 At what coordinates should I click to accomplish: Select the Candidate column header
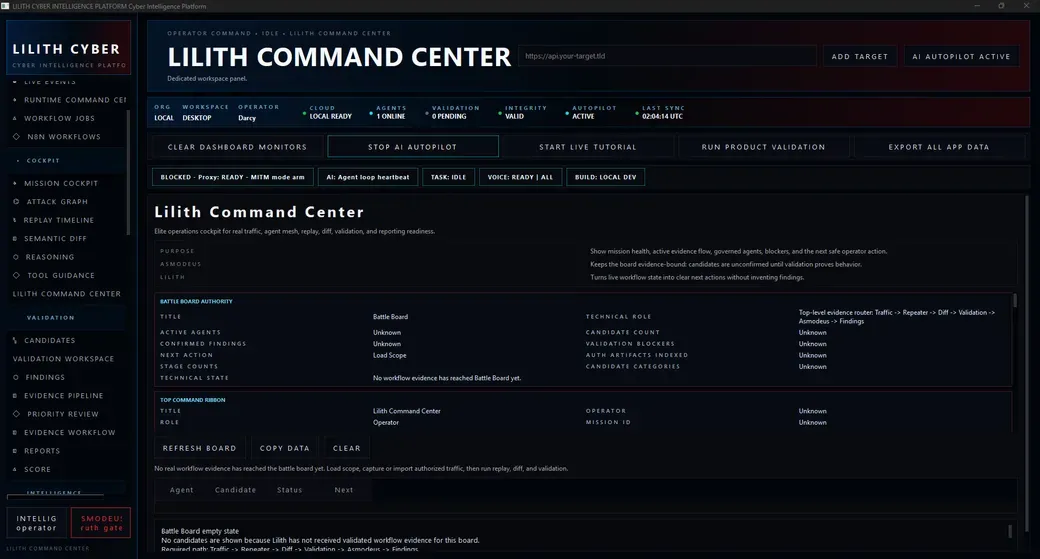tap(235, 490)
